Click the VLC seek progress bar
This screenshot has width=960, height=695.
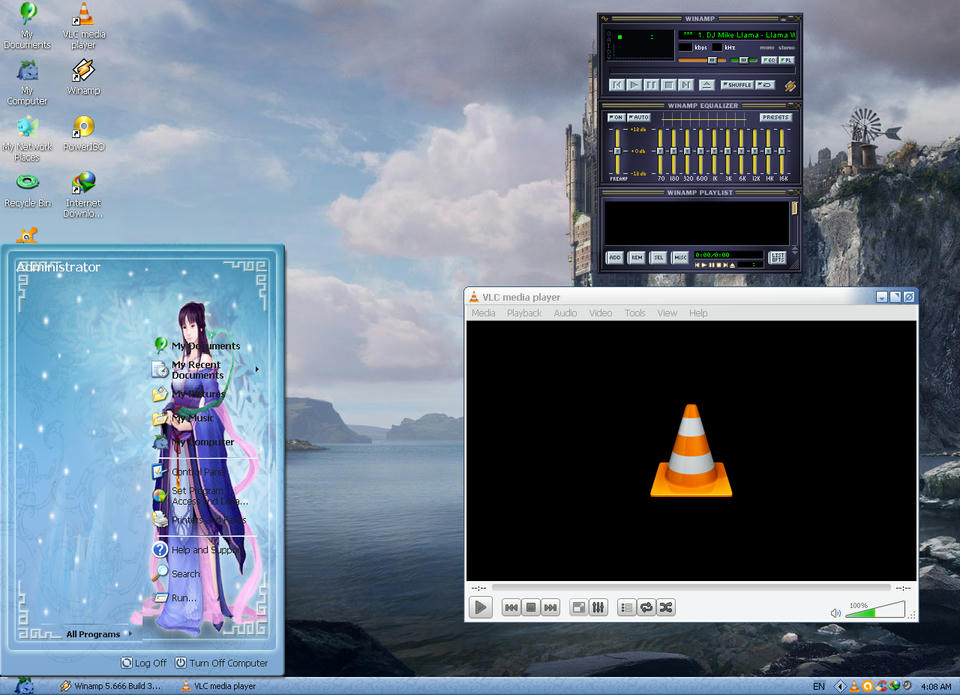pos(691,588)
